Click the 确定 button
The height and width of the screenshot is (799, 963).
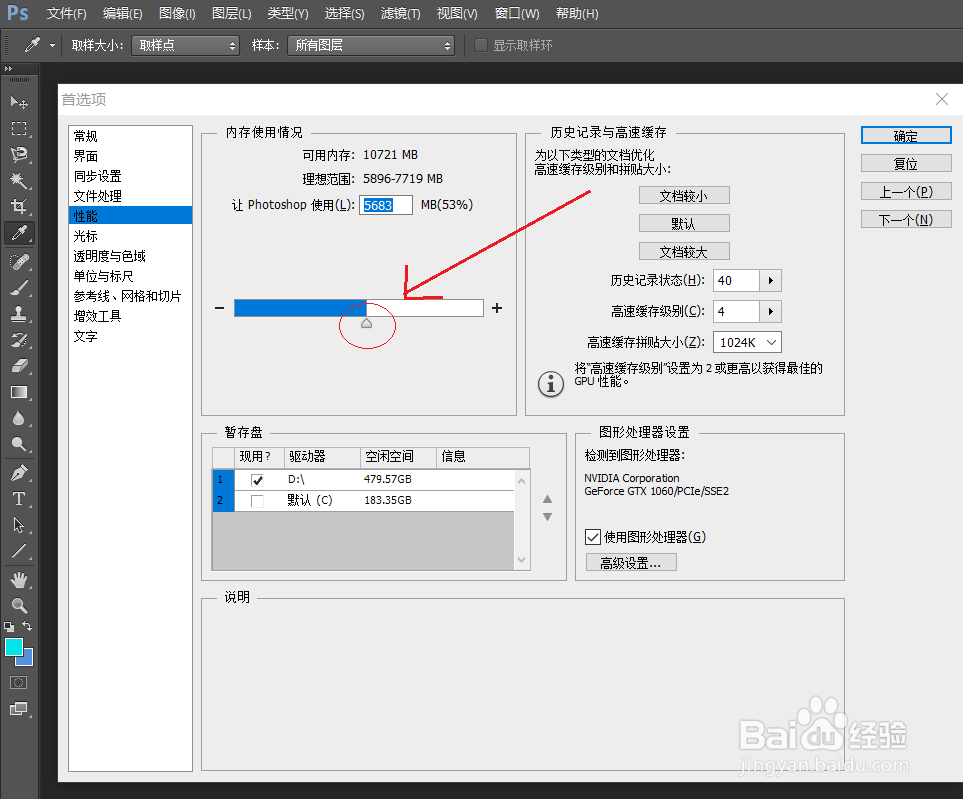(906, 135)
